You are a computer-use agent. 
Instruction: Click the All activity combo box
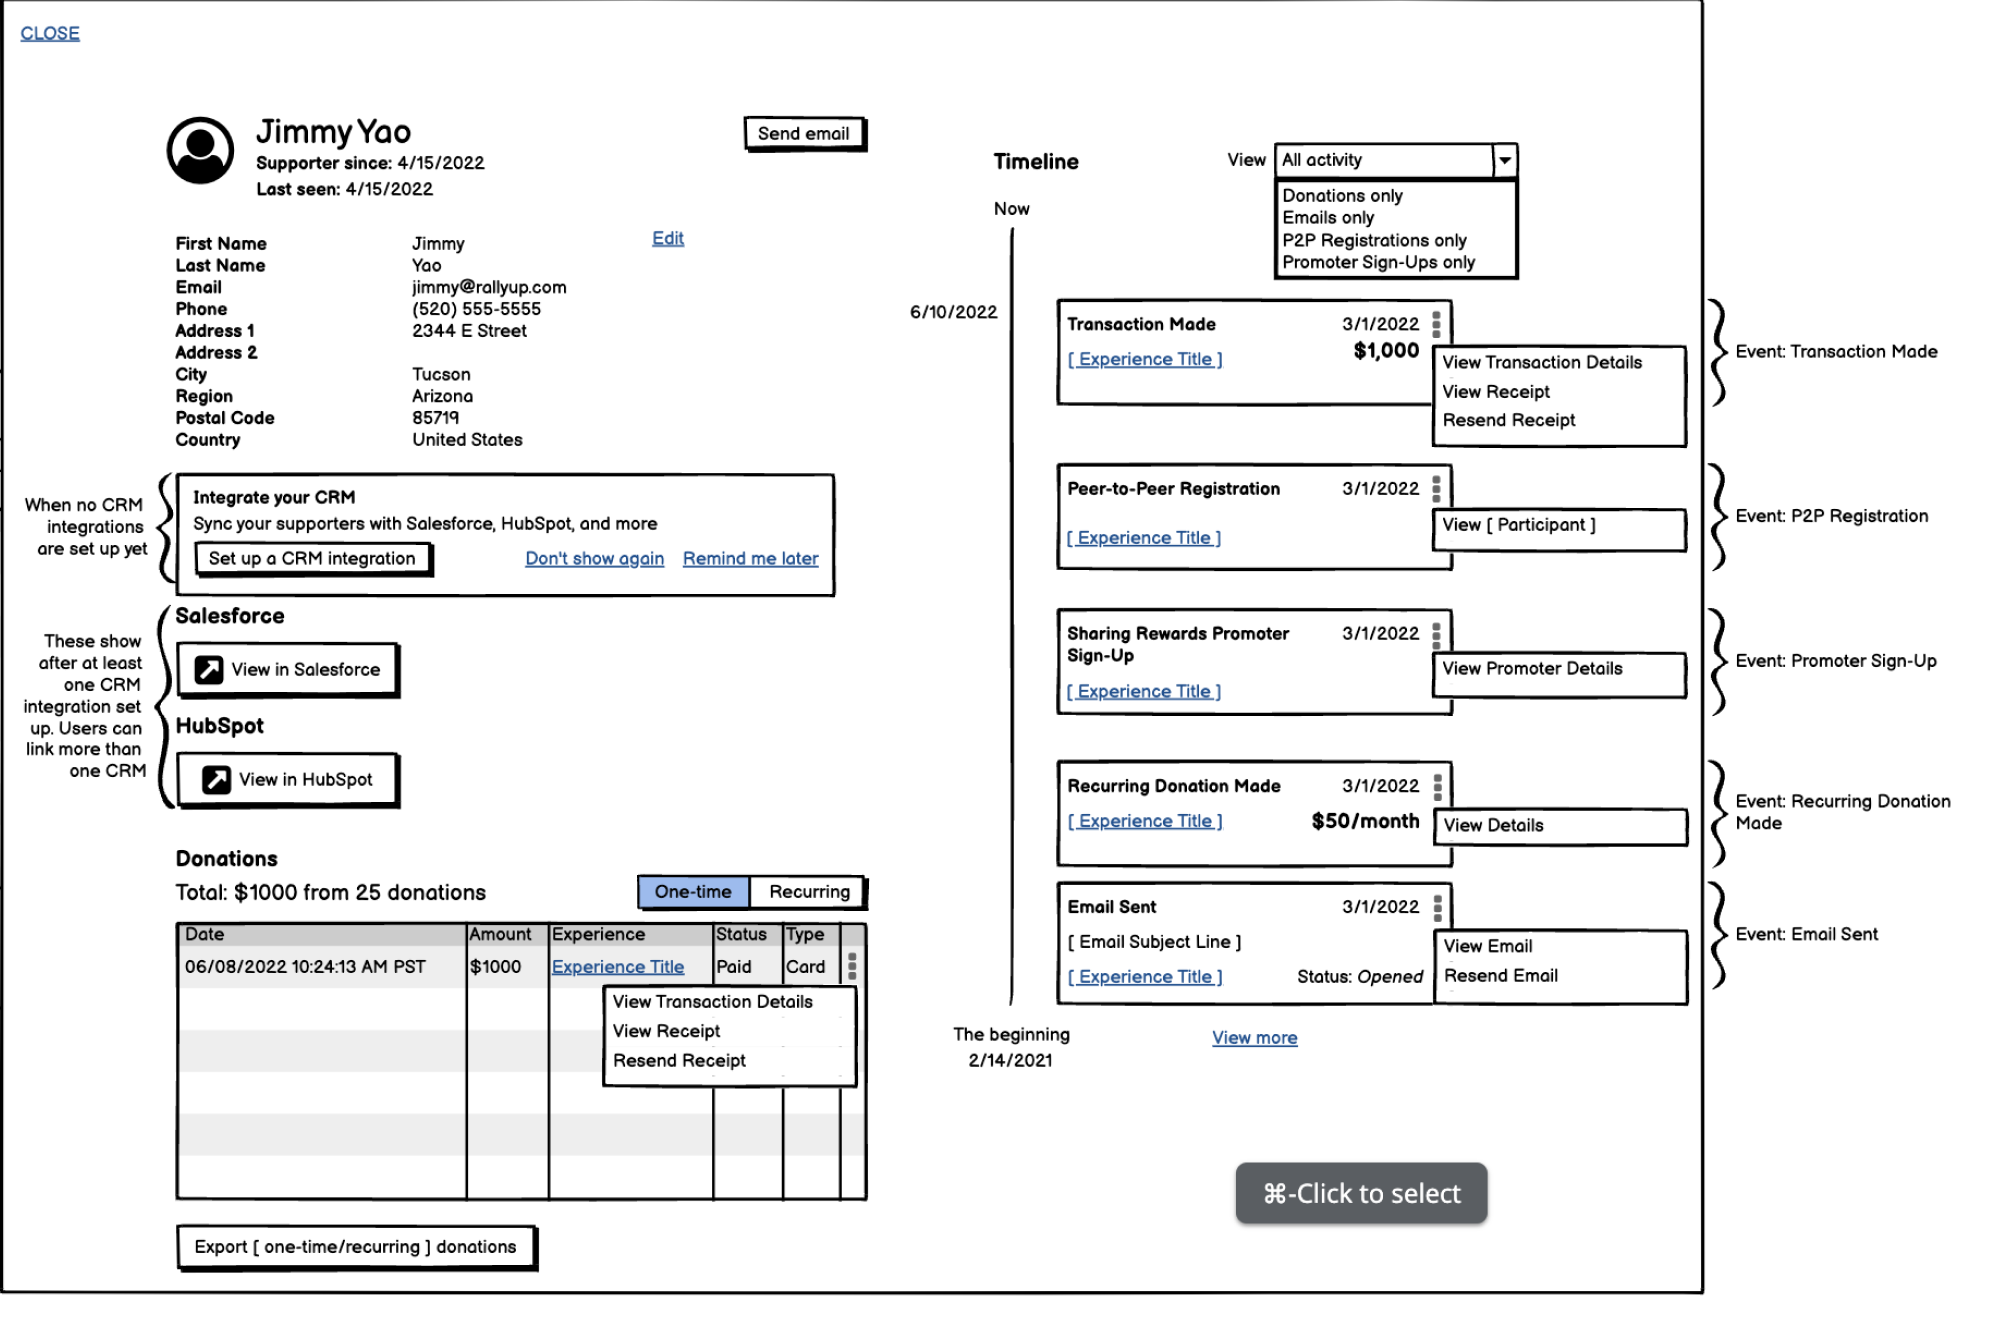click(x=1396, y=160)
